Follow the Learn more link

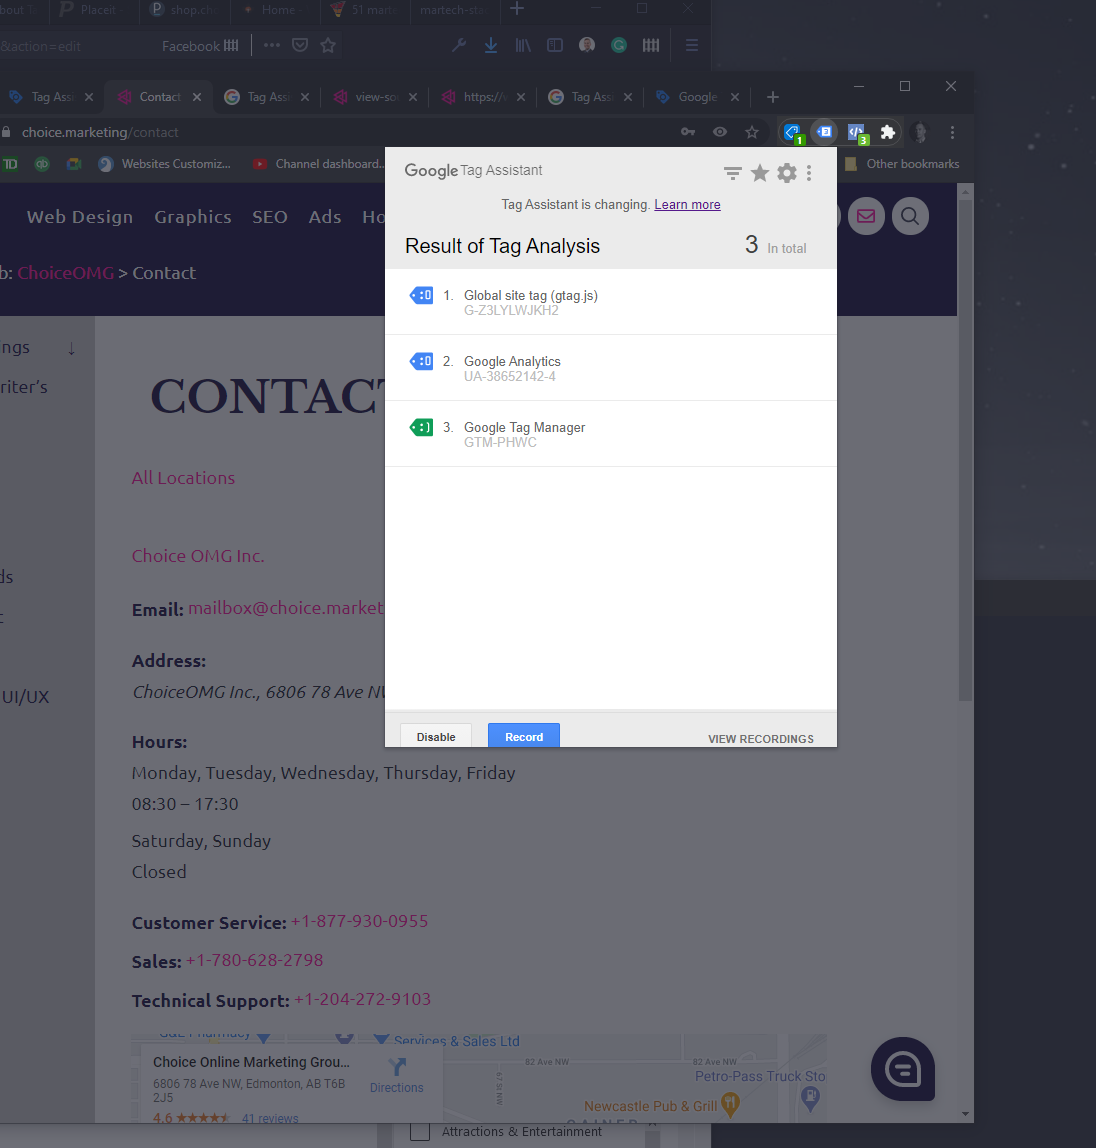pos(687,204)
